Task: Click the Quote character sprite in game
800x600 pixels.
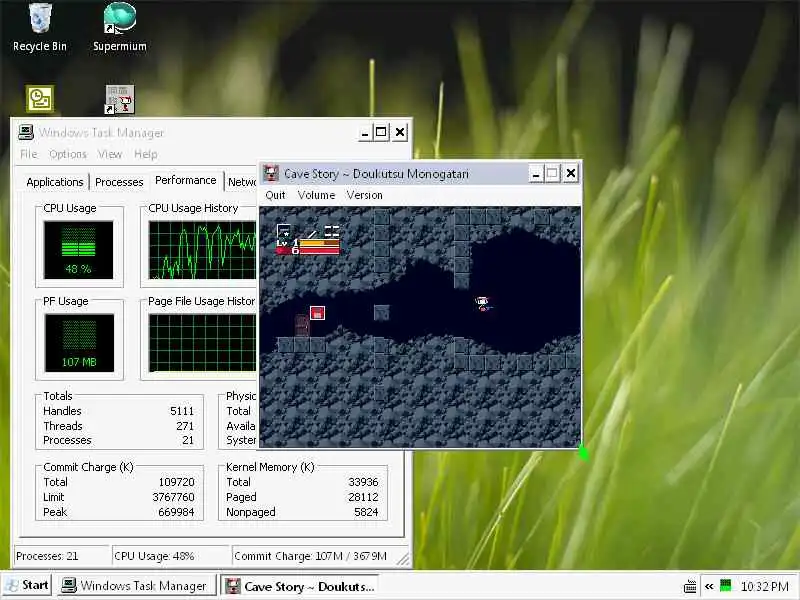Action: 482,303
